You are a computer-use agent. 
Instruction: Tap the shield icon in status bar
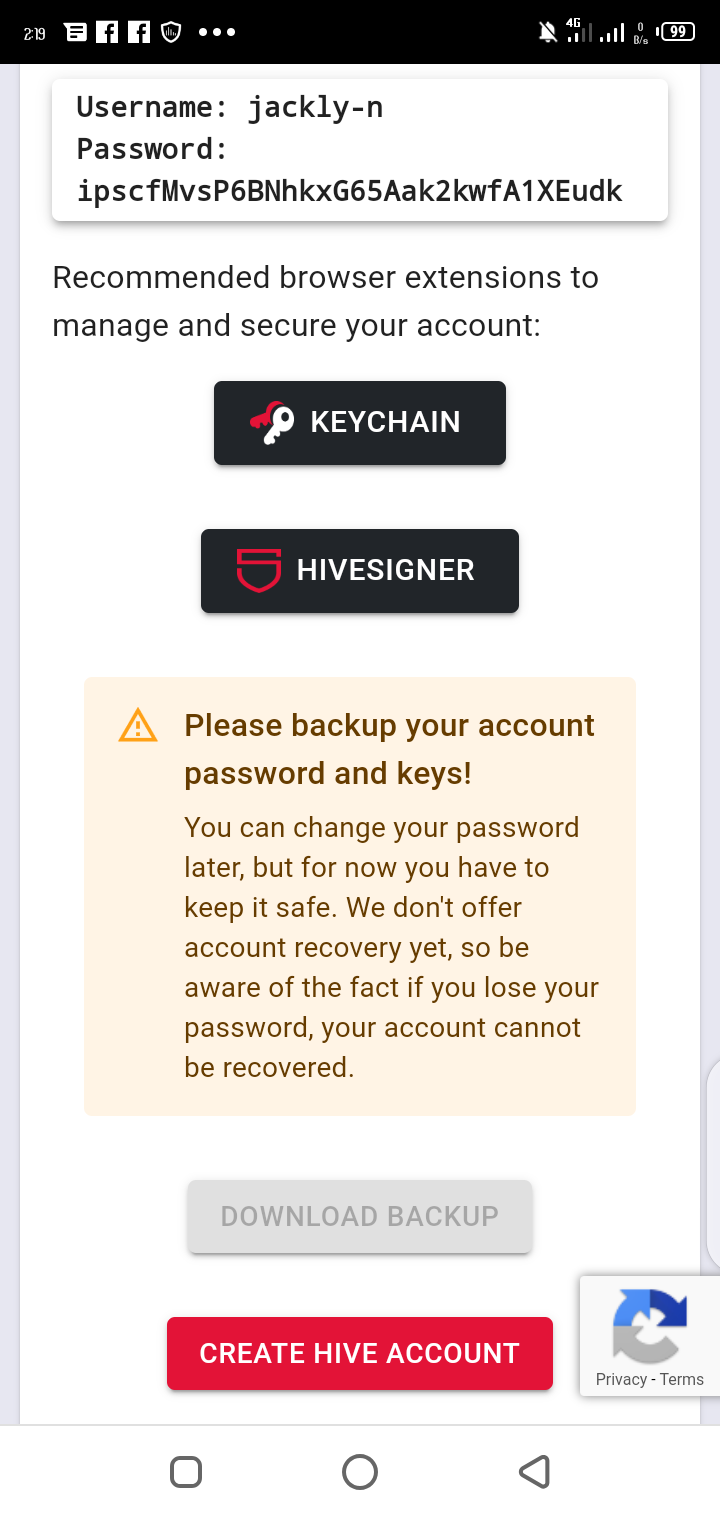pyautogui.click(x=170, y=32)
